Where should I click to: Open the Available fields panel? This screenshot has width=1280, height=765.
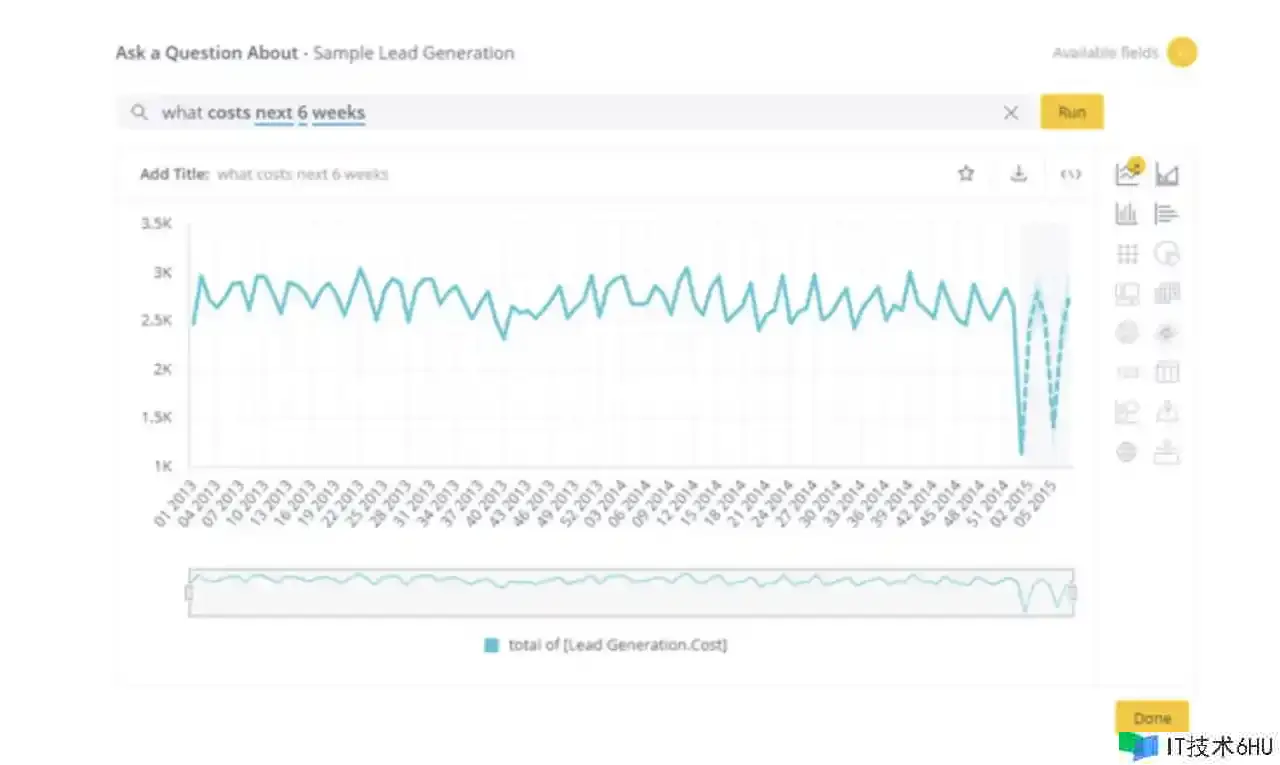[1181, 52]
